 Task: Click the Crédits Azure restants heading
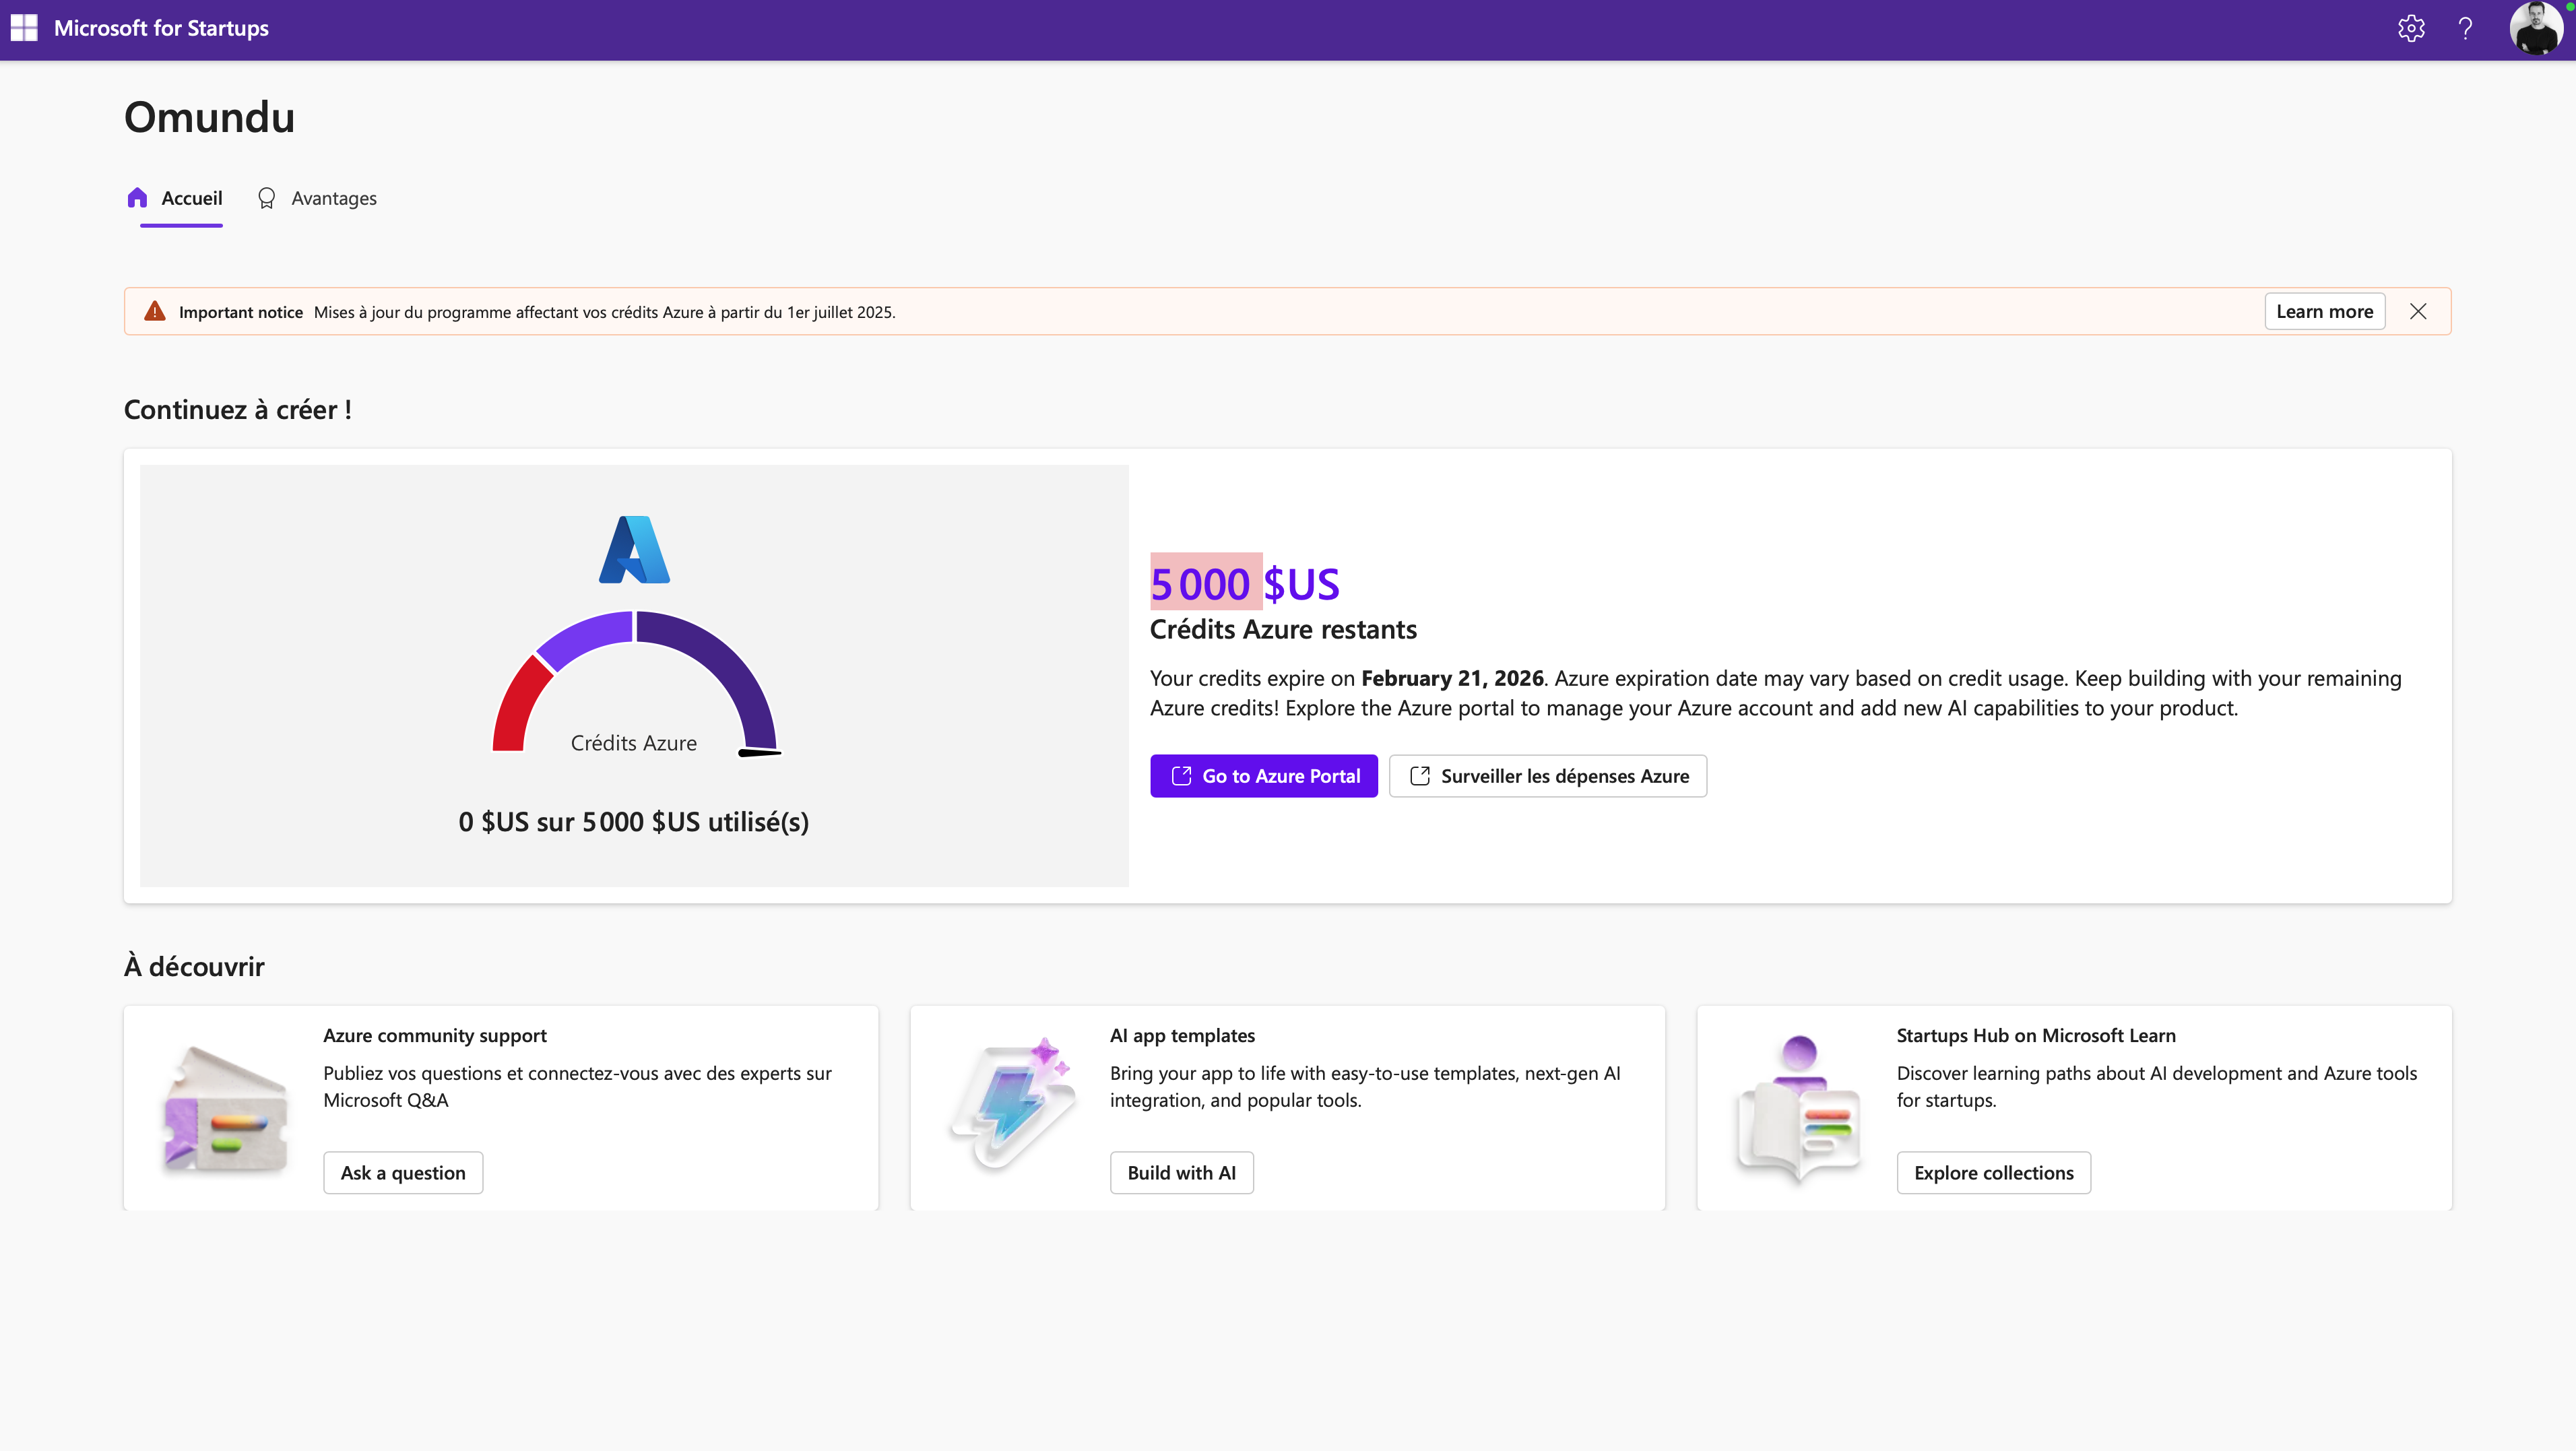pyautogui.click(x=1283, y=630)
